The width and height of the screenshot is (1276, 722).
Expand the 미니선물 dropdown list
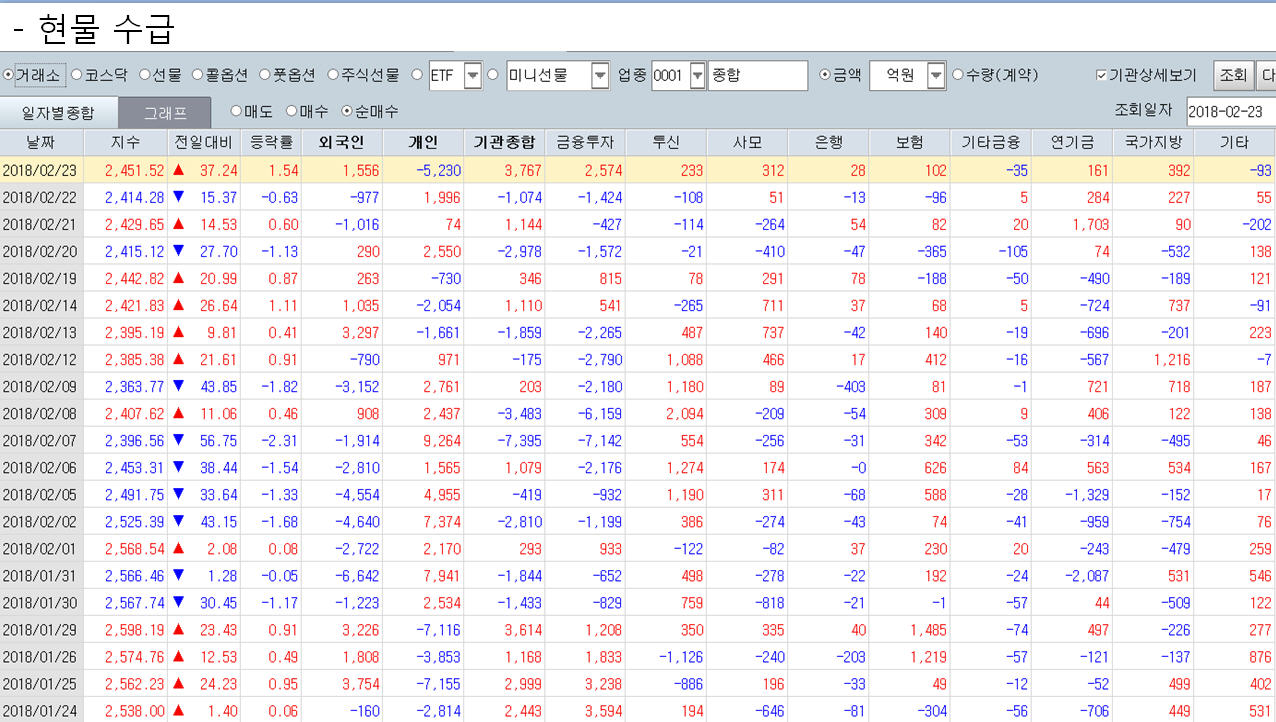(600, 76)
